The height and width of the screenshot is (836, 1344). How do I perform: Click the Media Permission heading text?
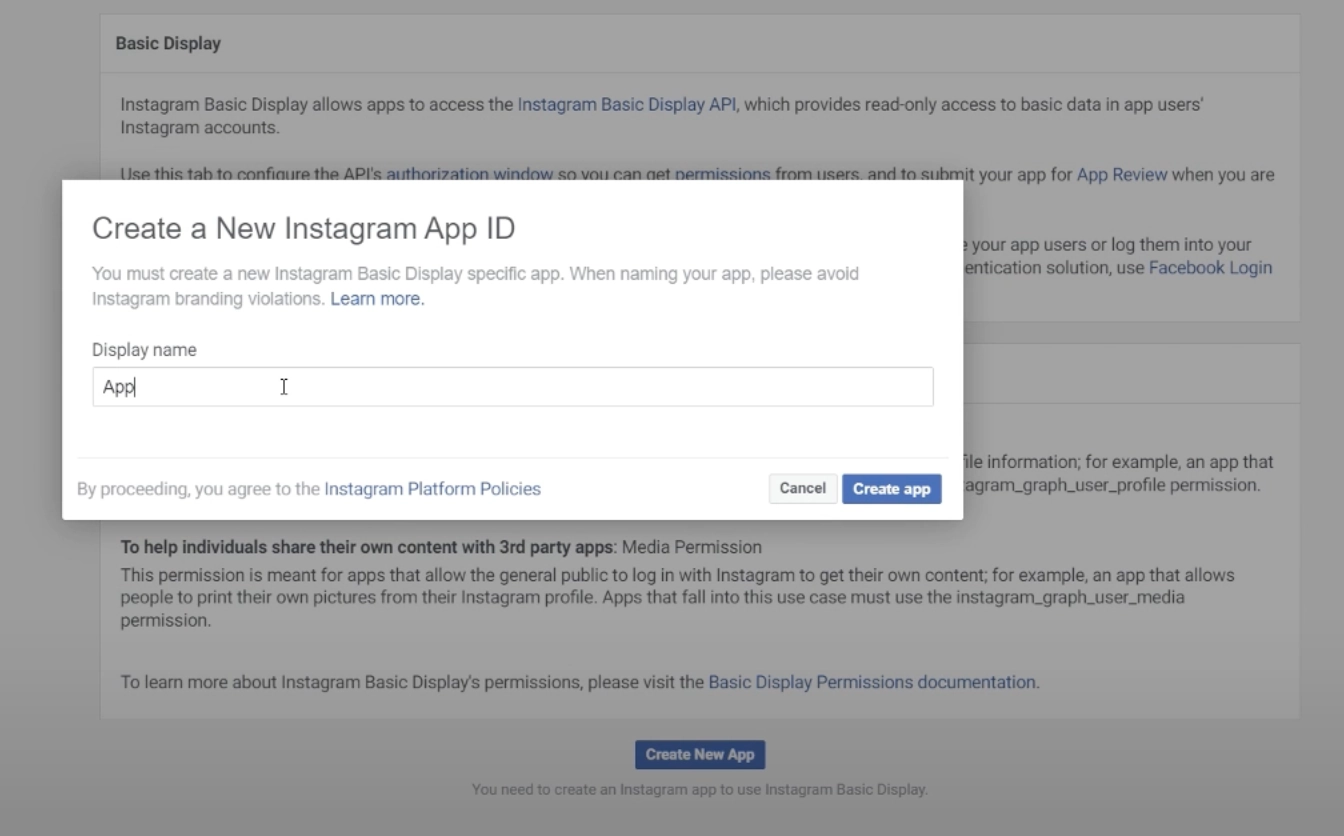point(691,547)
